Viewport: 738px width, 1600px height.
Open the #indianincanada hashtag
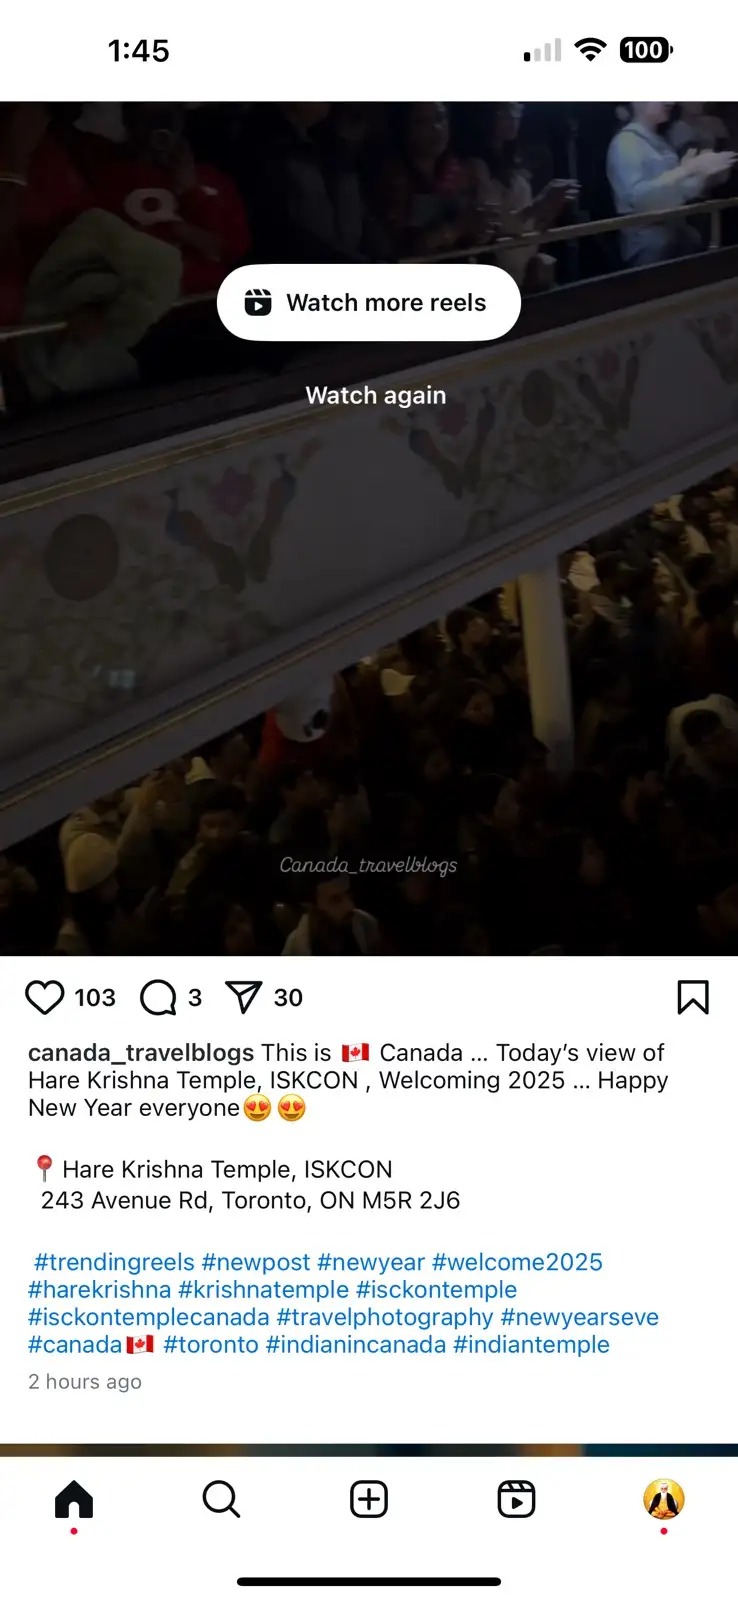(356, 1345)
